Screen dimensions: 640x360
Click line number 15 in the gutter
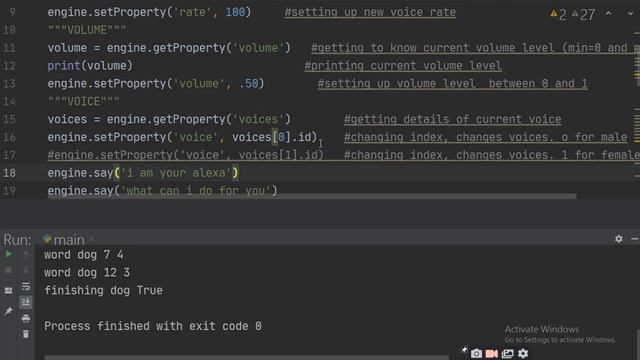9,119
